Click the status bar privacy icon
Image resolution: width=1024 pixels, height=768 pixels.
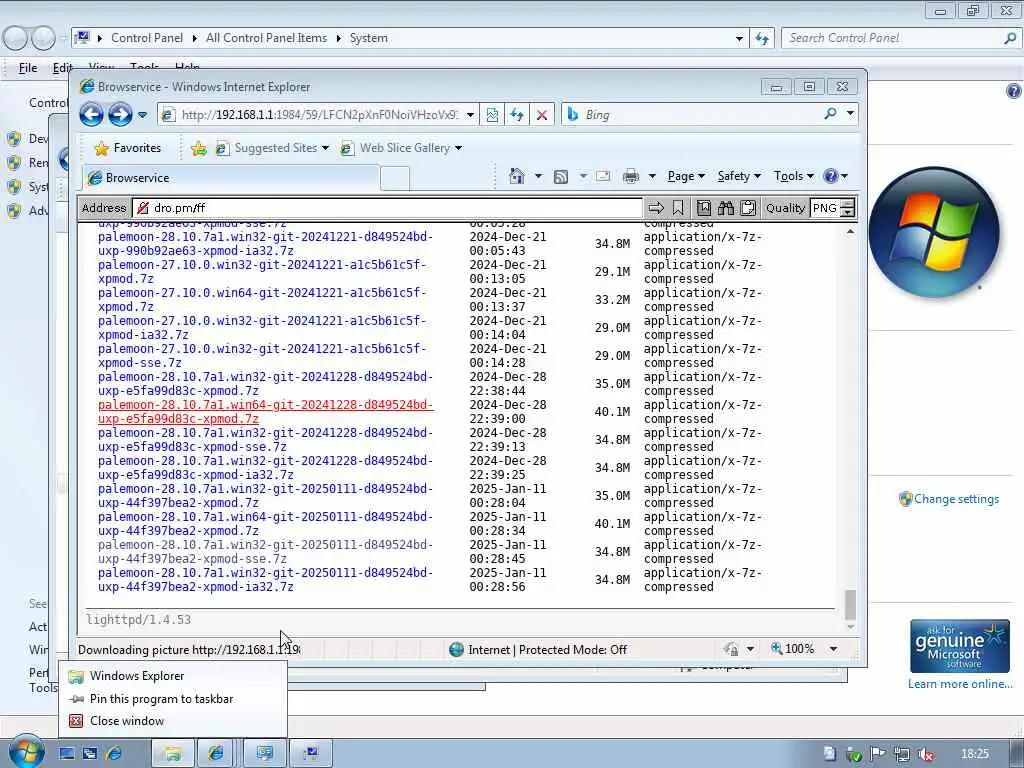coord(731,649)
